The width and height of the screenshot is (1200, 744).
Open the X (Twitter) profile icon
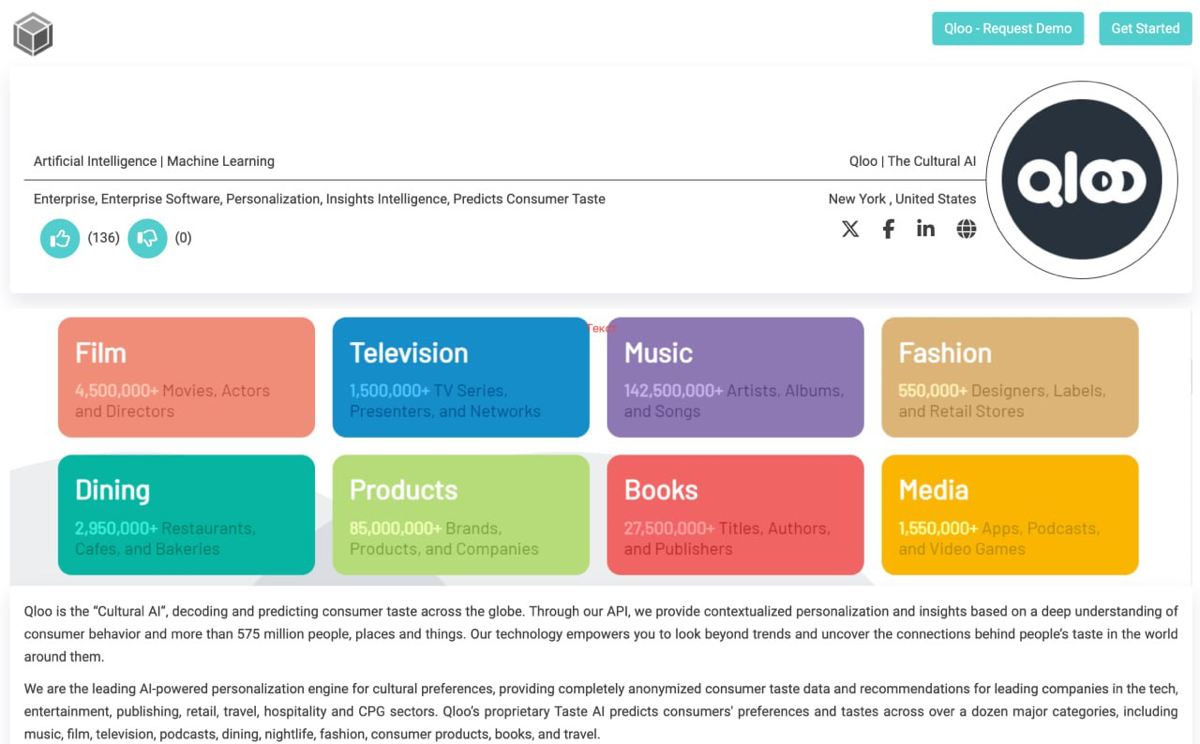[850, 229]
